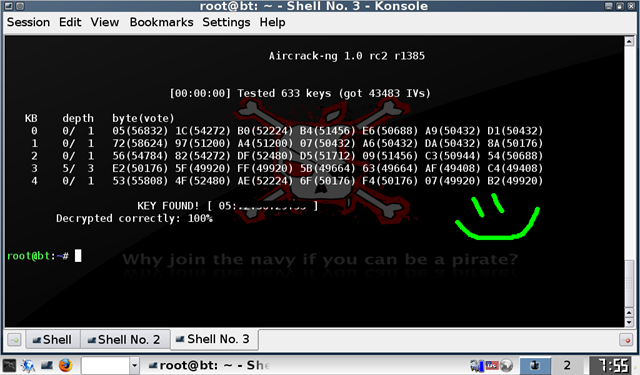Image resolution: width=640 pixels, height=375 pixels.
Task: Click the globe tray icon beside keyboard flag
Action: click(507, 365)
